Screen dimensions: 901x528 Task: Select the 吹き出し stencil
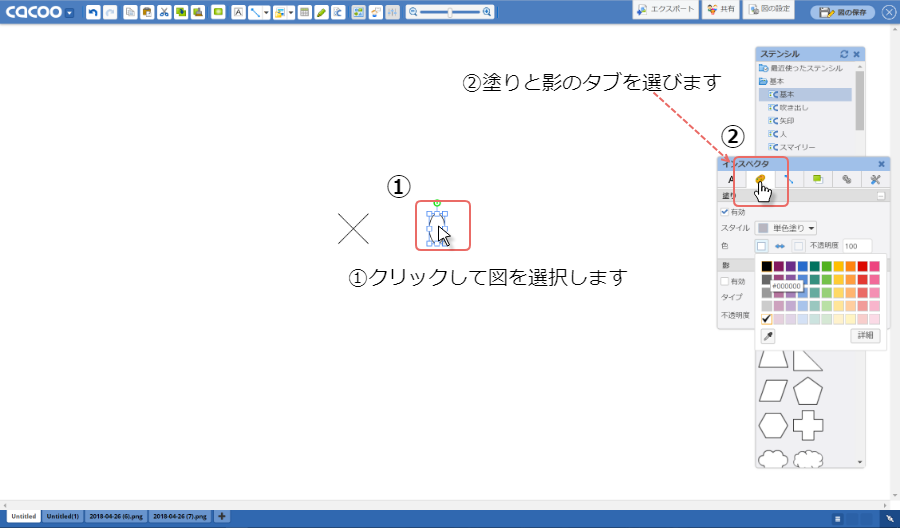(x=788, y=108)
